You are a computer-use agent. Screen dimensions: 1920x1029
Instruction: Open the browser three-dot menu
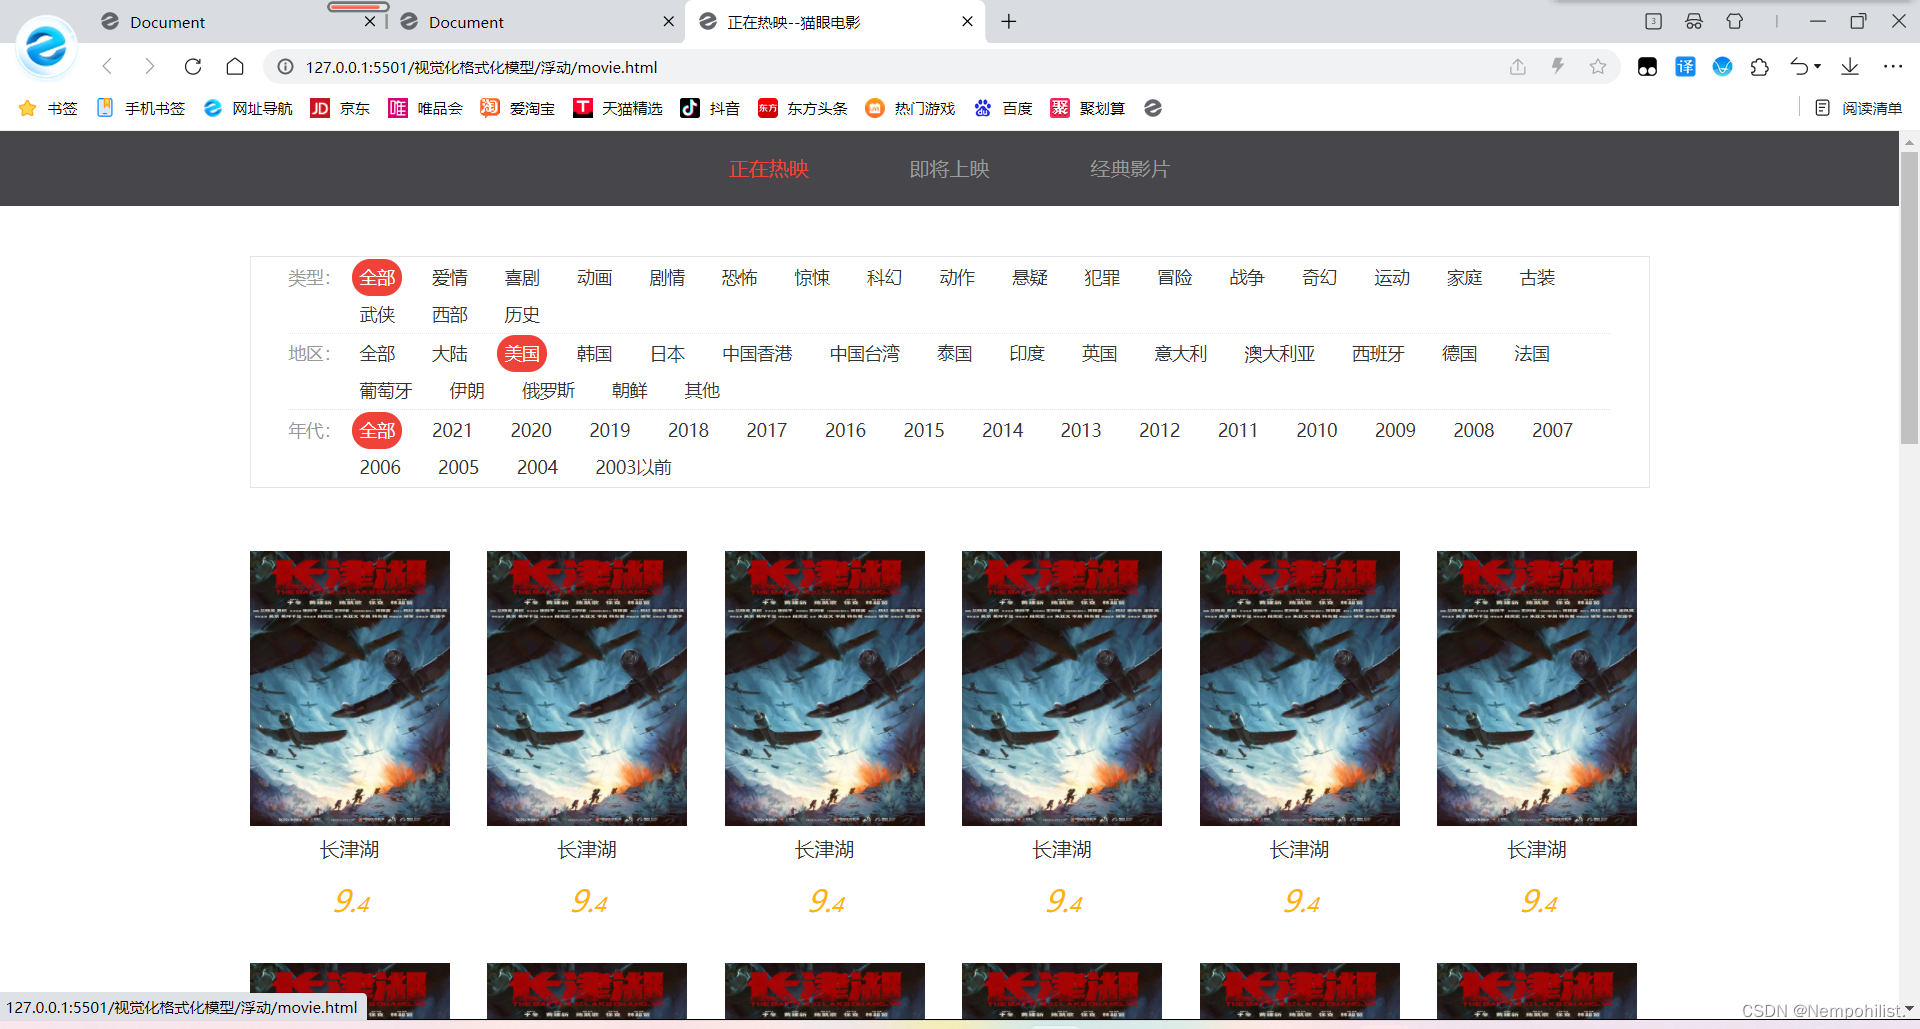point(1893,67)
